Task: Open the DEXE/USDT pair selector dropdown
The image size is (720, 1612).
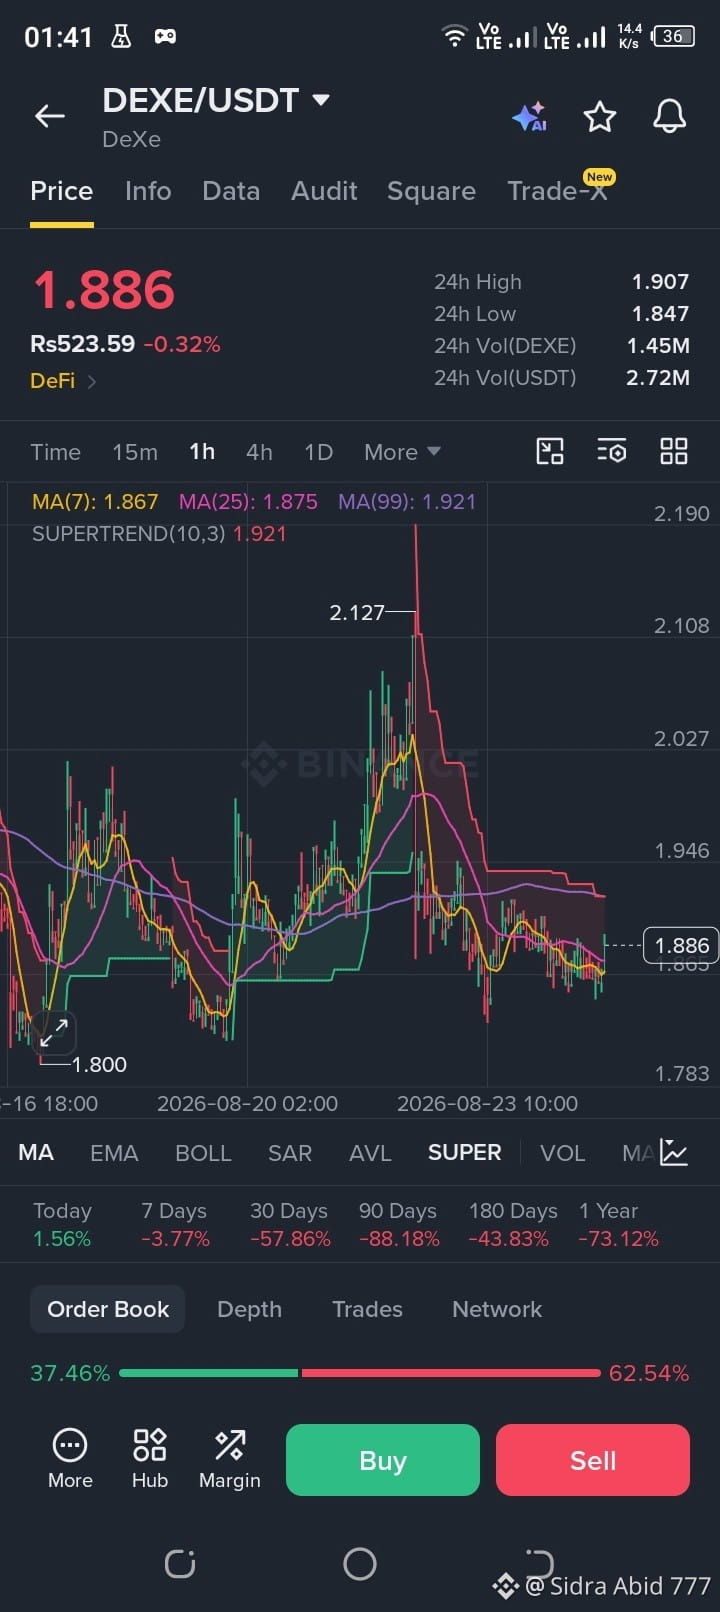Action: pos(216,100)
